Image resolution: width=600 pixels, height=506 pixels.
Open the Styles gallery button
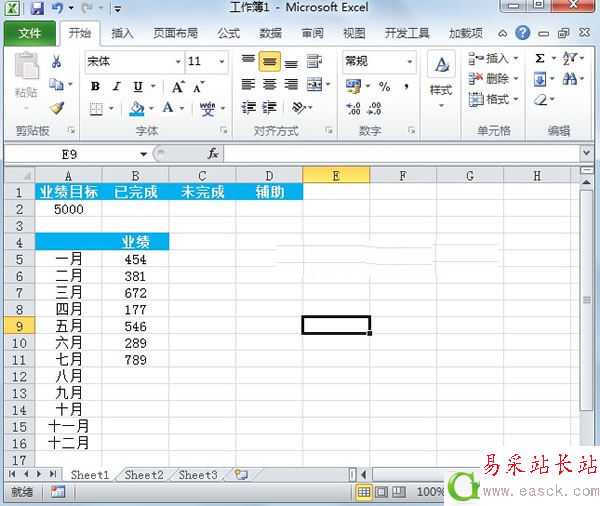click(x=441, y=80)
